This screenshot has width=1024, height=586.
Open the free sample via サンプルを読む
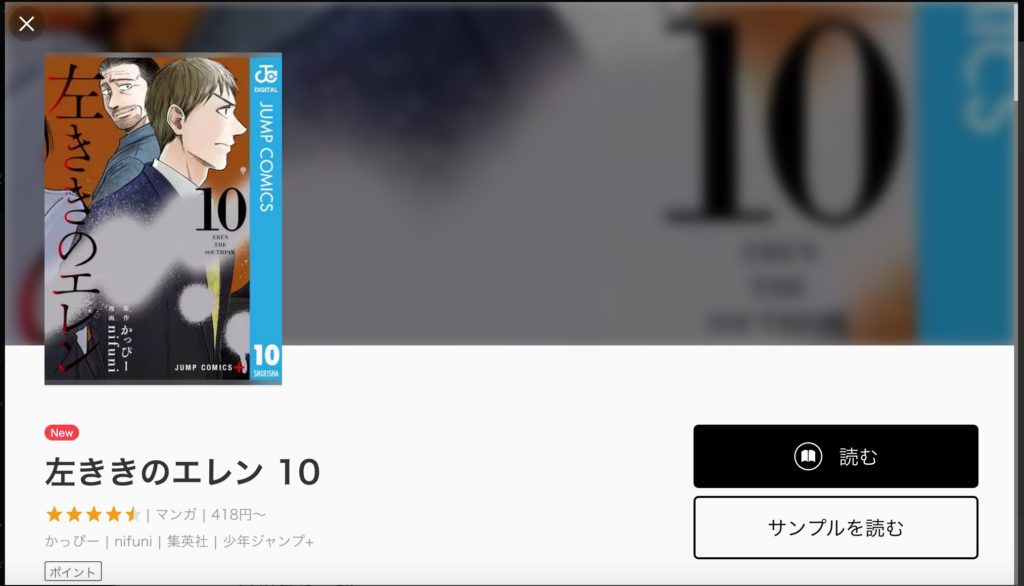[x=835, y=527]
